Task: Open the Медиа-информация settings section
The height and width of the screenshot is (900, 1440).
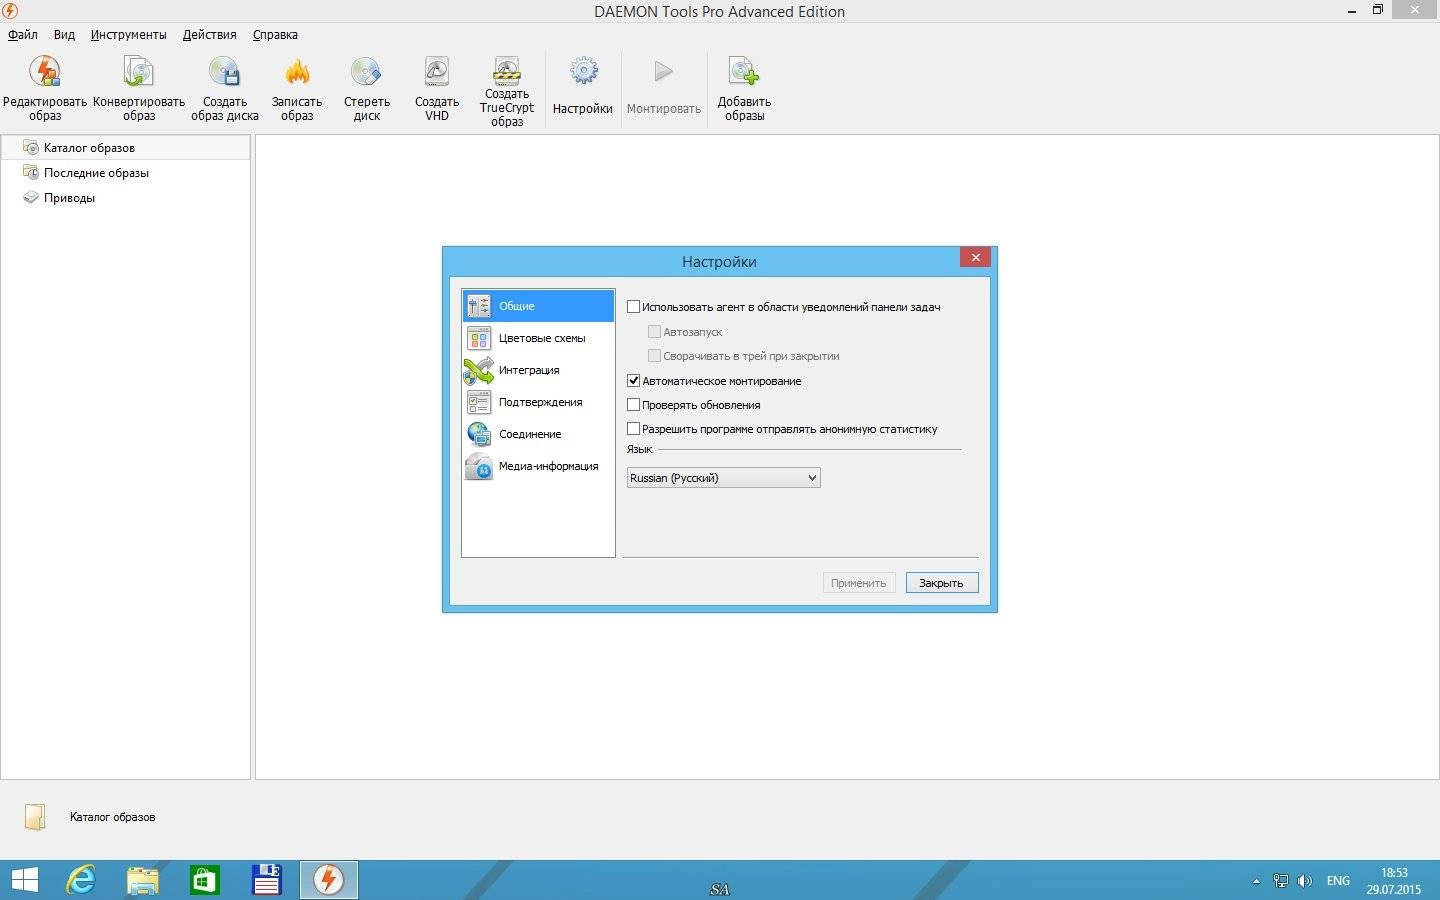Action: 538,466
